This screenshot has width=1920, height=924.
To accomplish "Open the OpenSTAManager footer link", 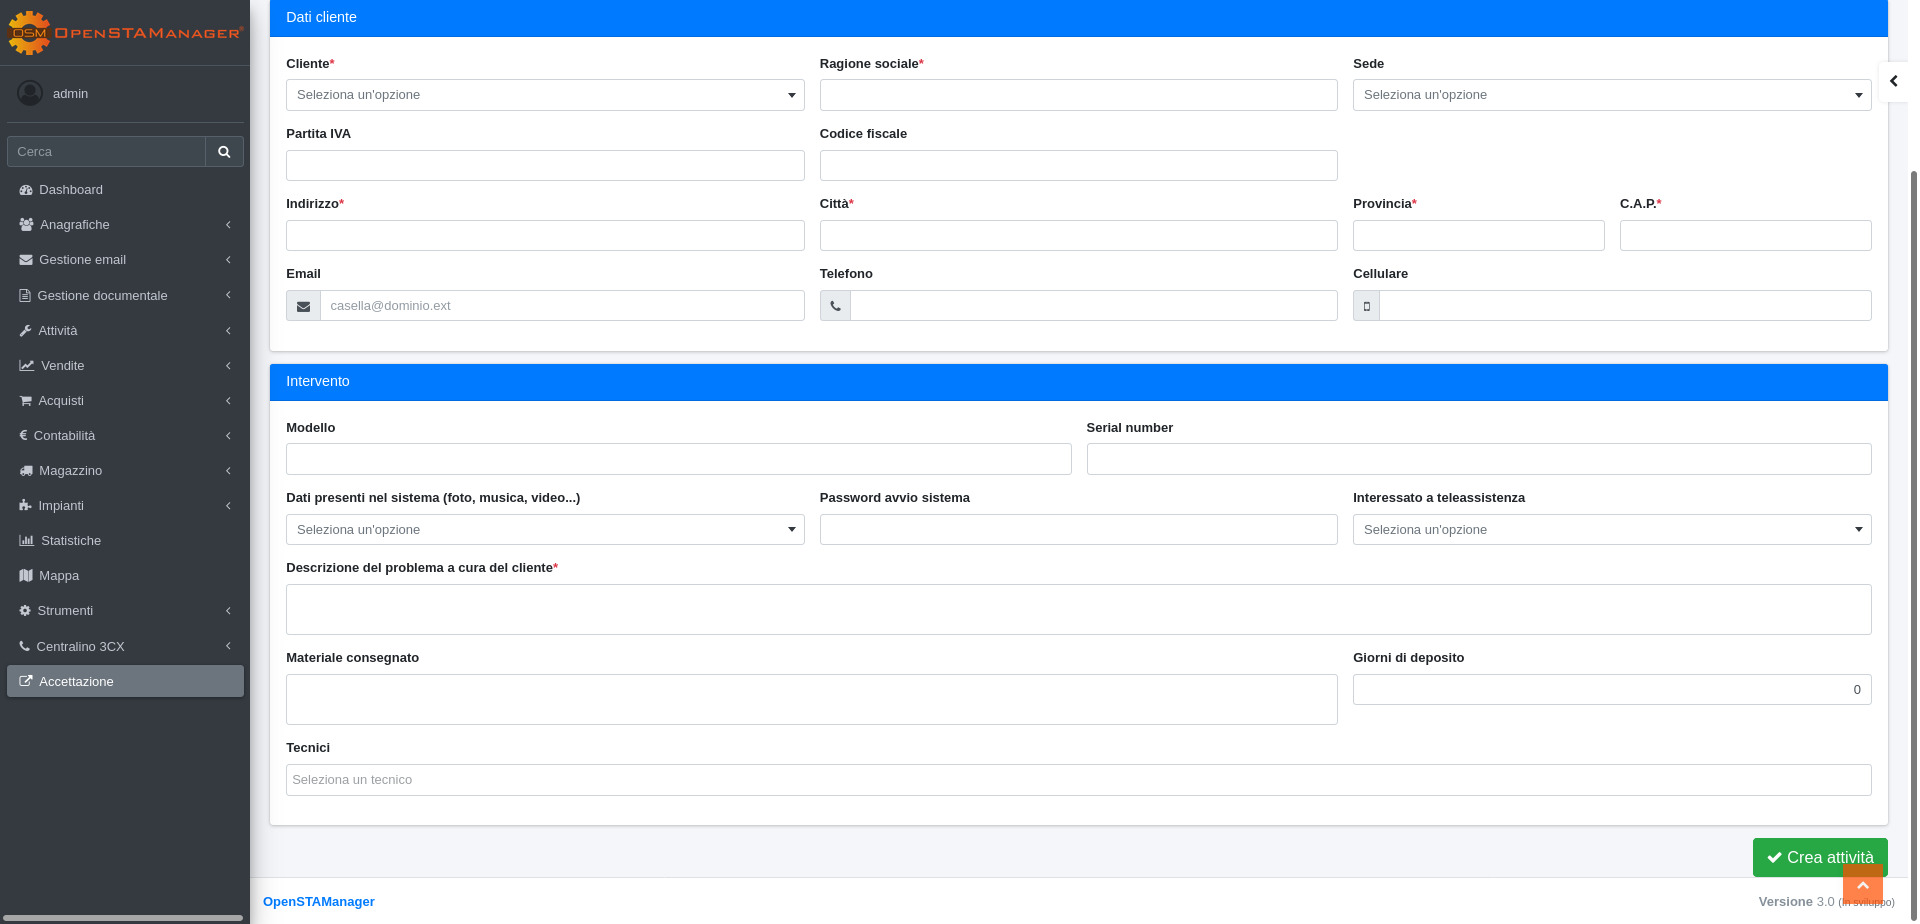I will point(318,902).
